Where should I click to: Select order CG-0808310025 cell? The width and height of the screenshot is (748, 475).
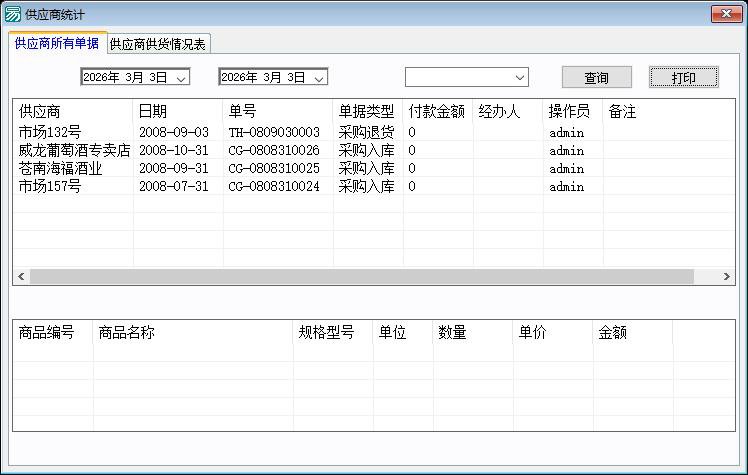(274, 168)
